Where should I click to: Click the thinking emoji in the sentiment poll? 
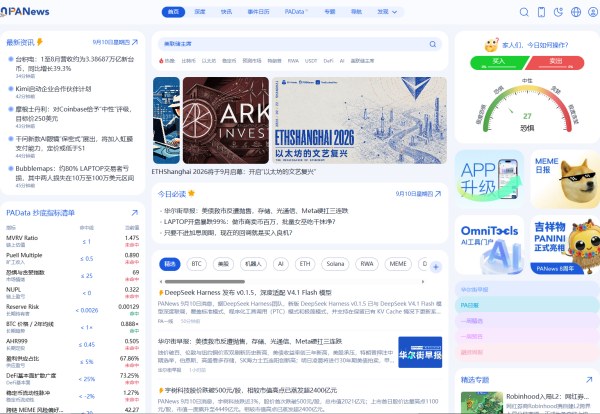[x=491, y=45]
